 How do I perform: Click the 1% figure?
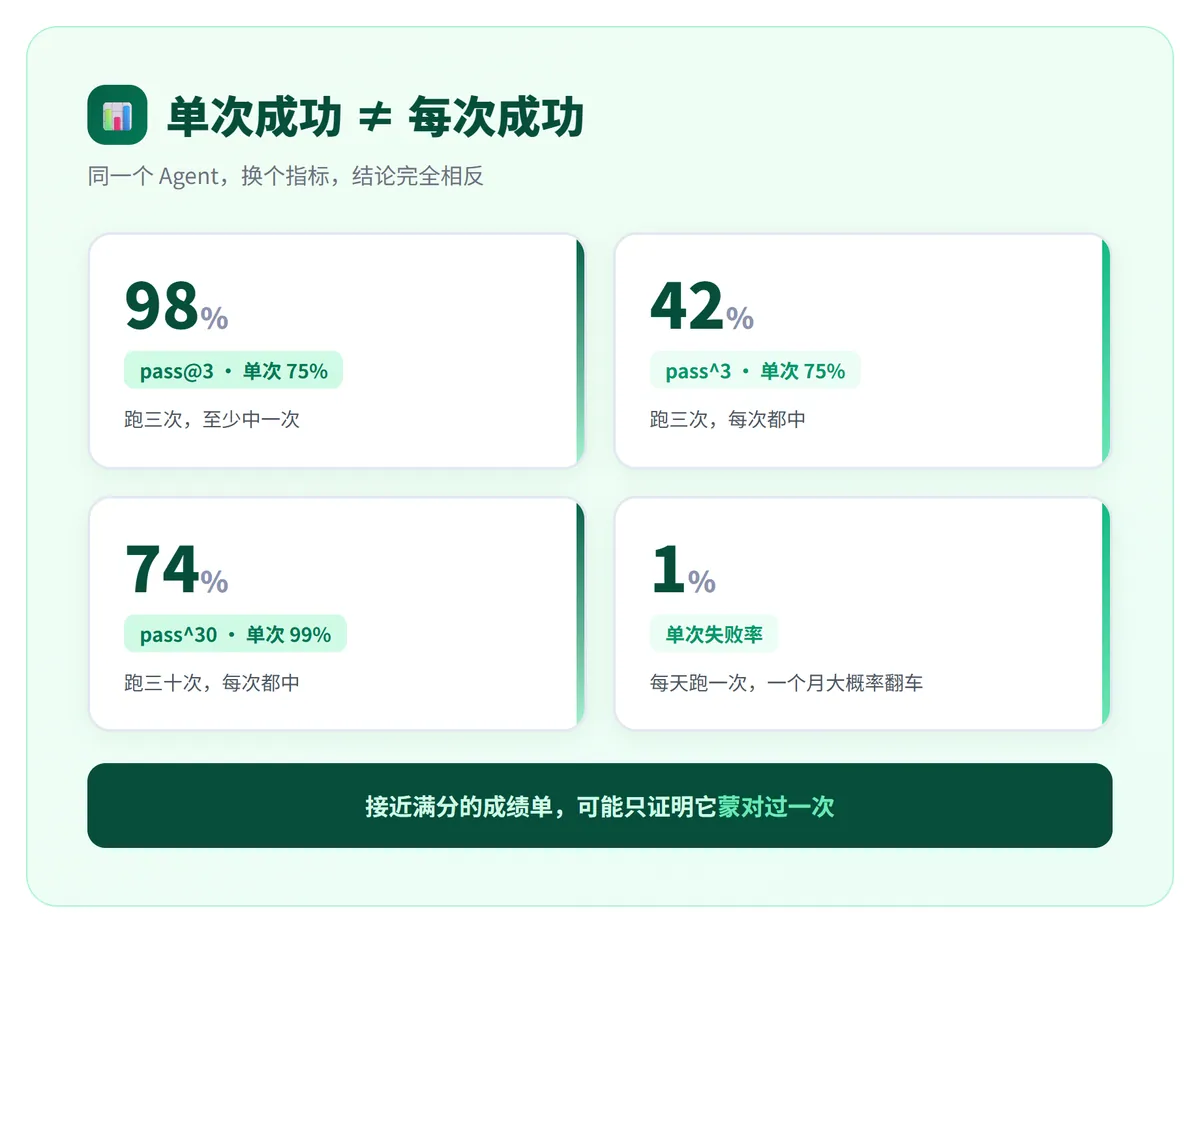683,570
